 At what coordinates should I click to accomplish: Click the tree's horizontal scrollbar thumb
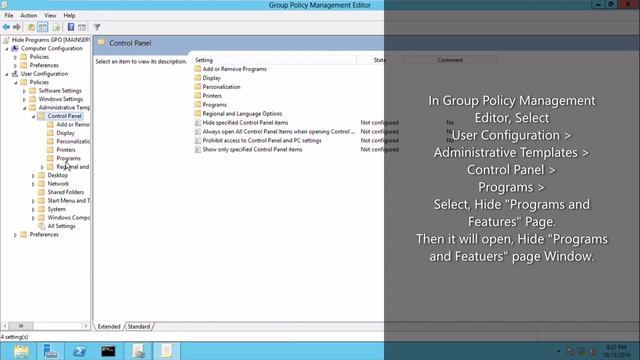point(20,326)
